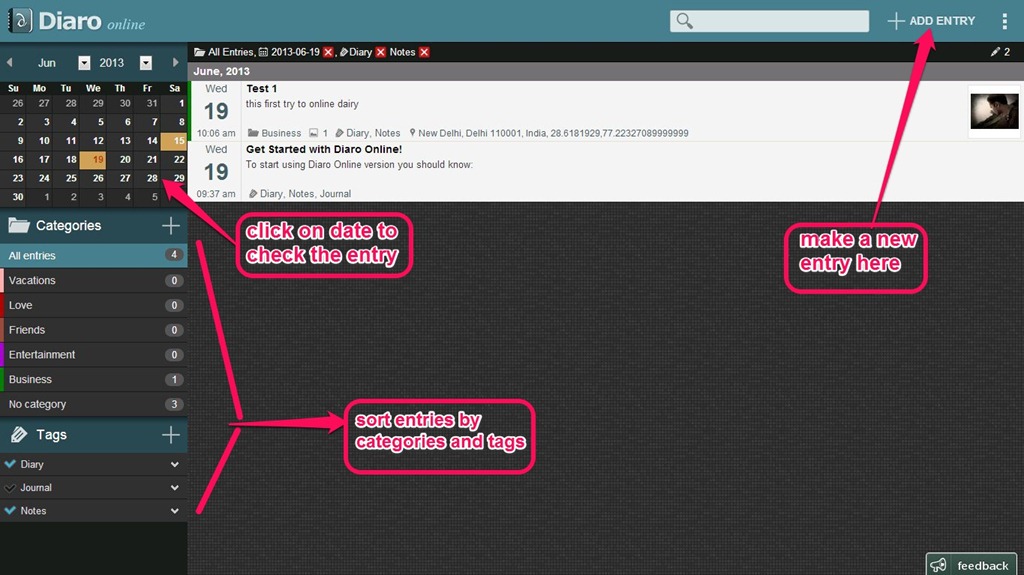Open the year dropdown next to 2013
The width and height of the screenshot is (1024, 575).
point(146,63)
